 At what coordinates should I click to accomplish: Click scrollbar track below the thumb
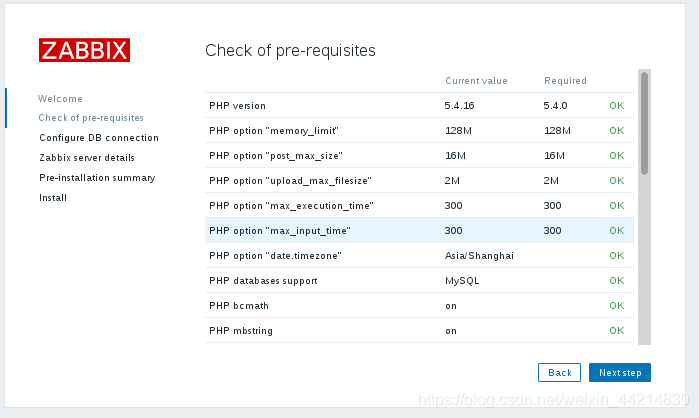point(644,259)
